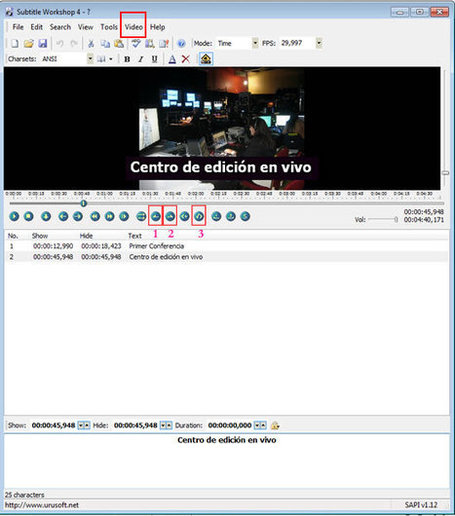Expand the small arrow beside the Charsets box
This screenshot has width=455, height=516.
click(111, 59)
